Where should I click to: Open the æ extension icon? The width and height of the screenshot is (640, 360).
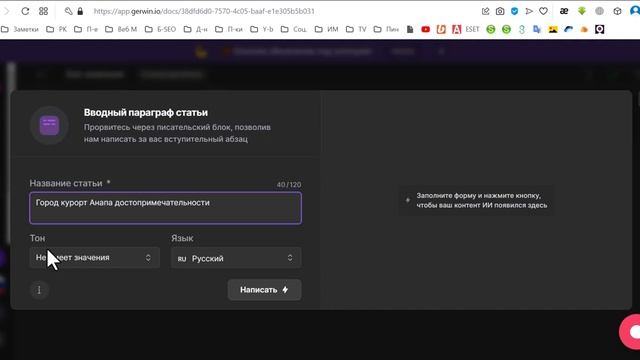pyautogui.click(x=564, y=11)
